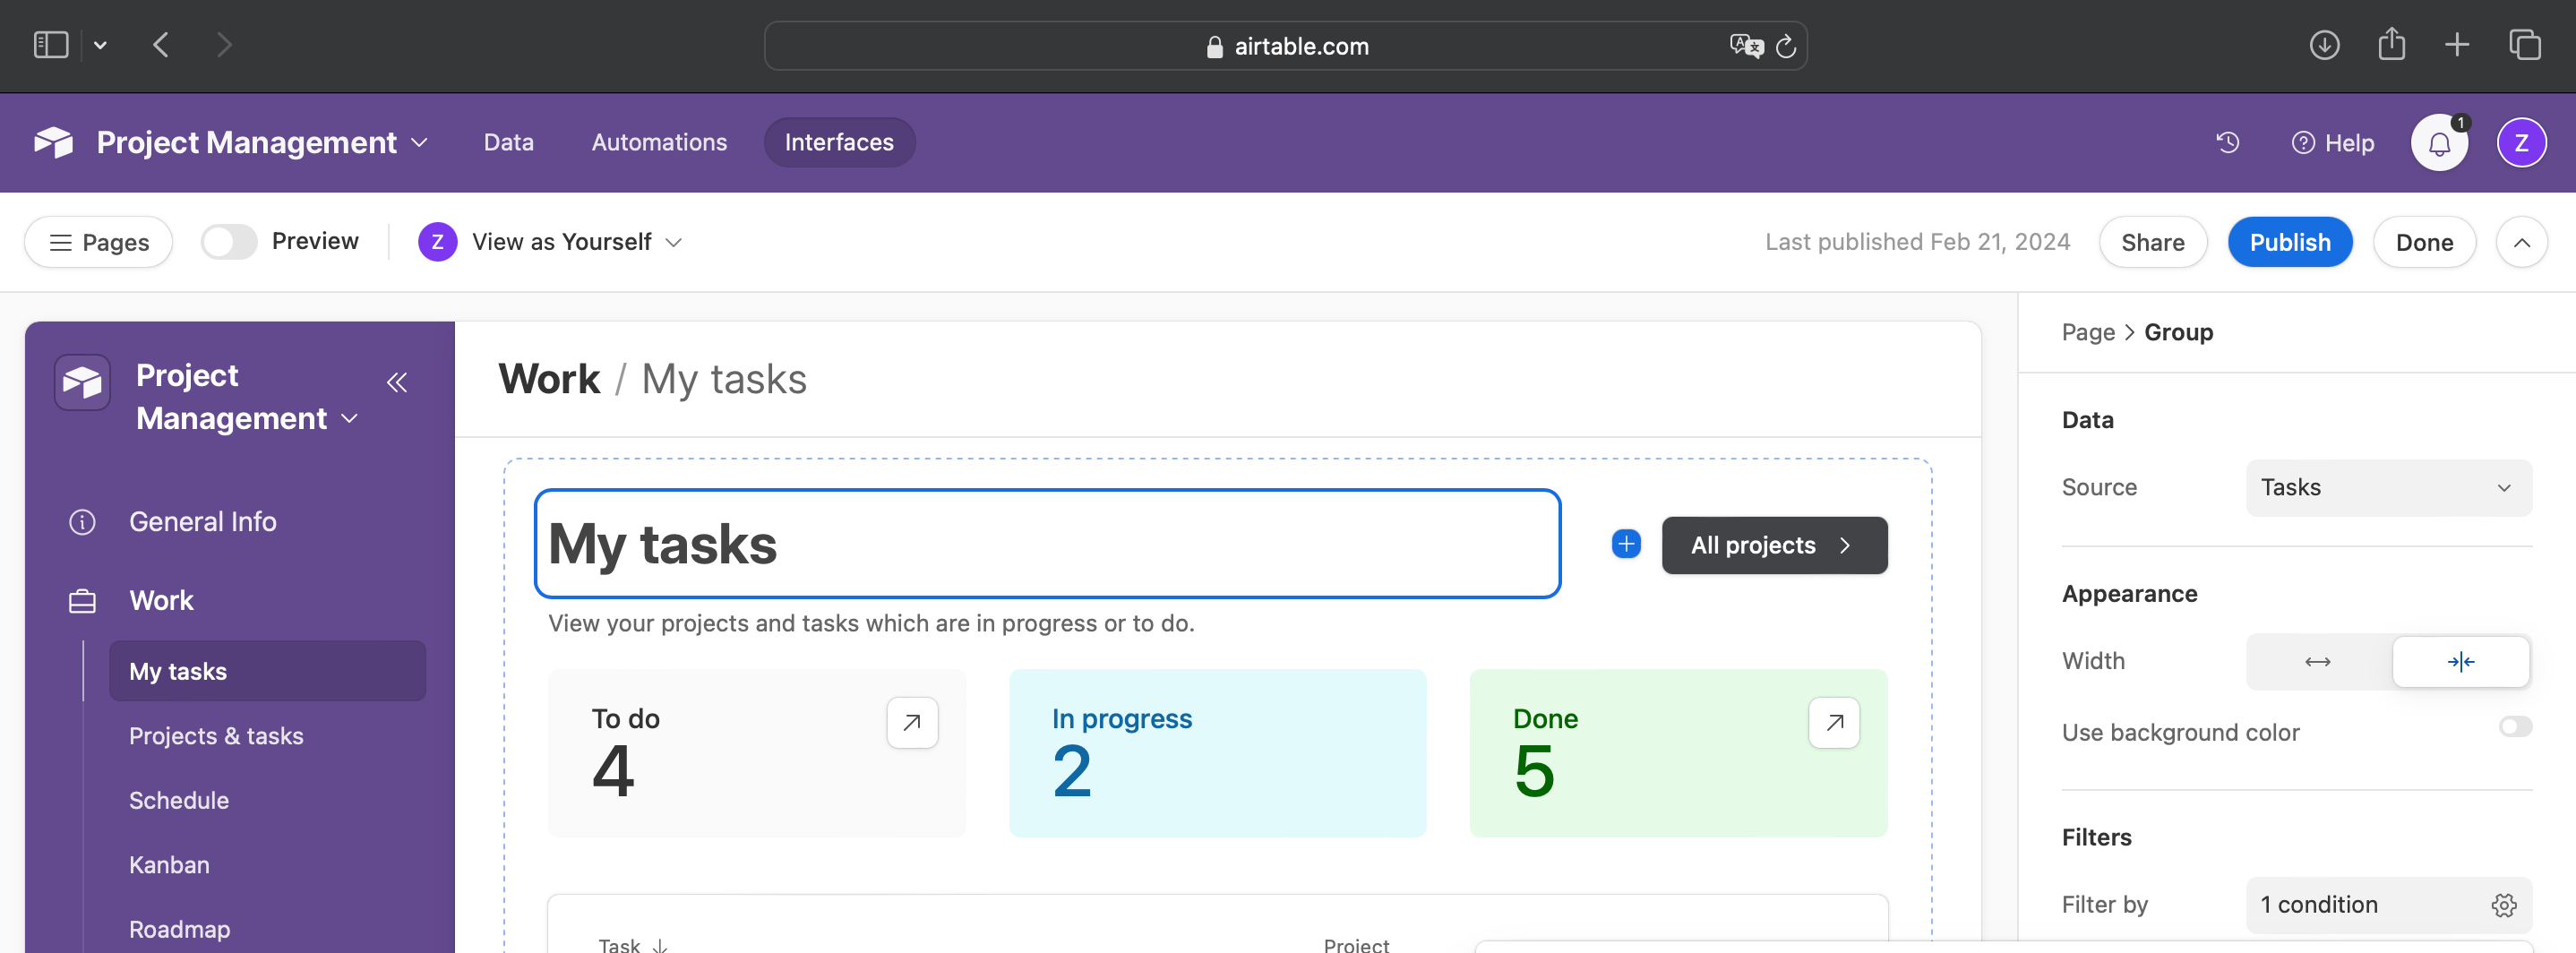Click the blue Publish button

(x=2289, y=242)
